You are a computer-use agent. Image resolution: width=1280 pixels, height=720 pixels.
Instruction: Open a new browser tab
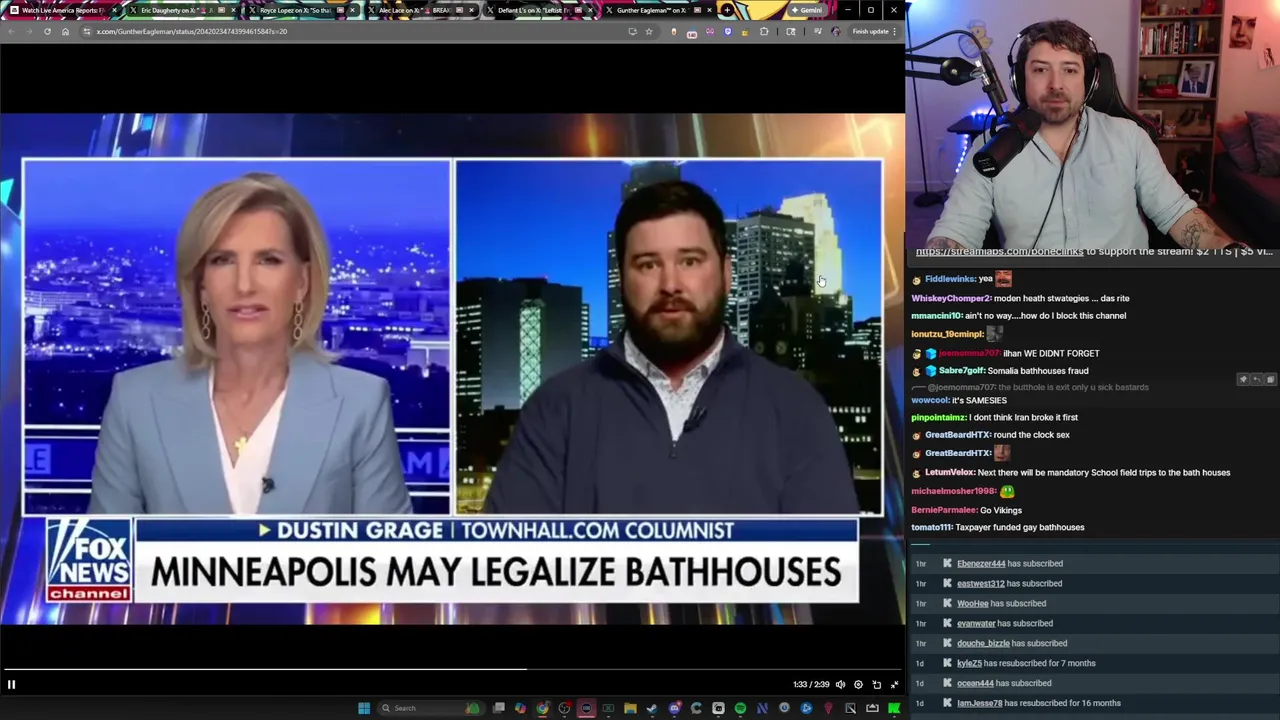click(x=727, y=10)
